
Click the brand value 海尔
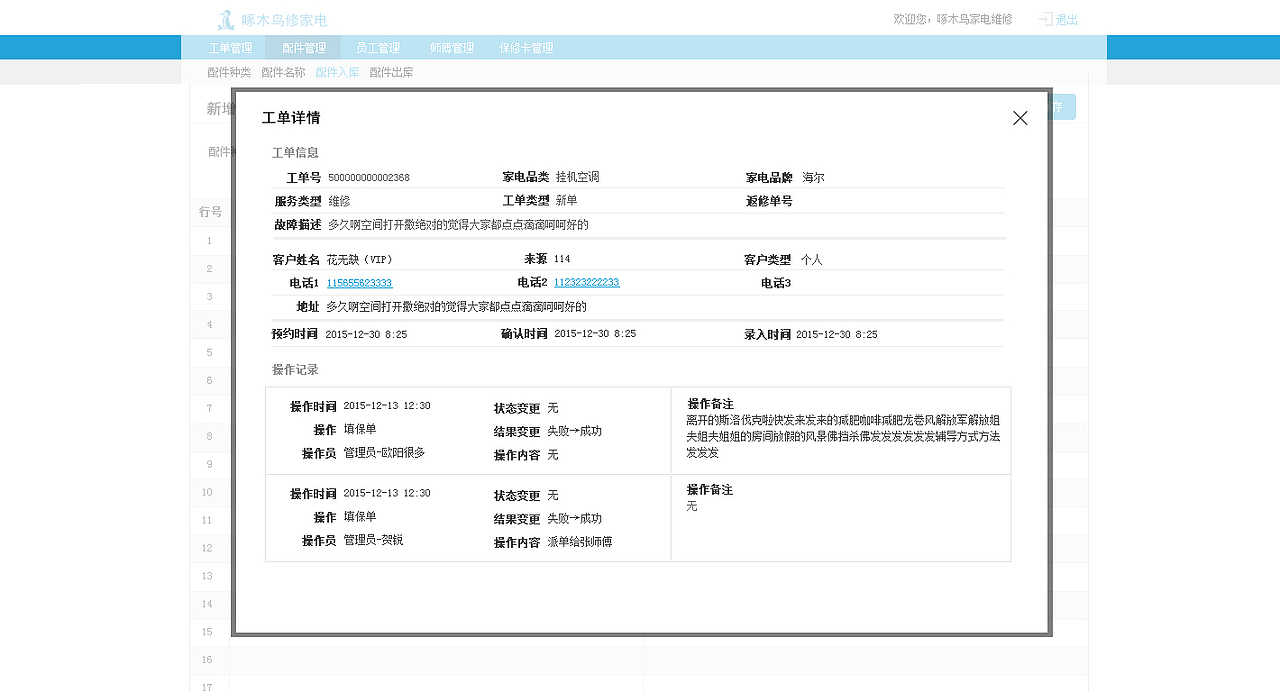(x=813, y=178)
